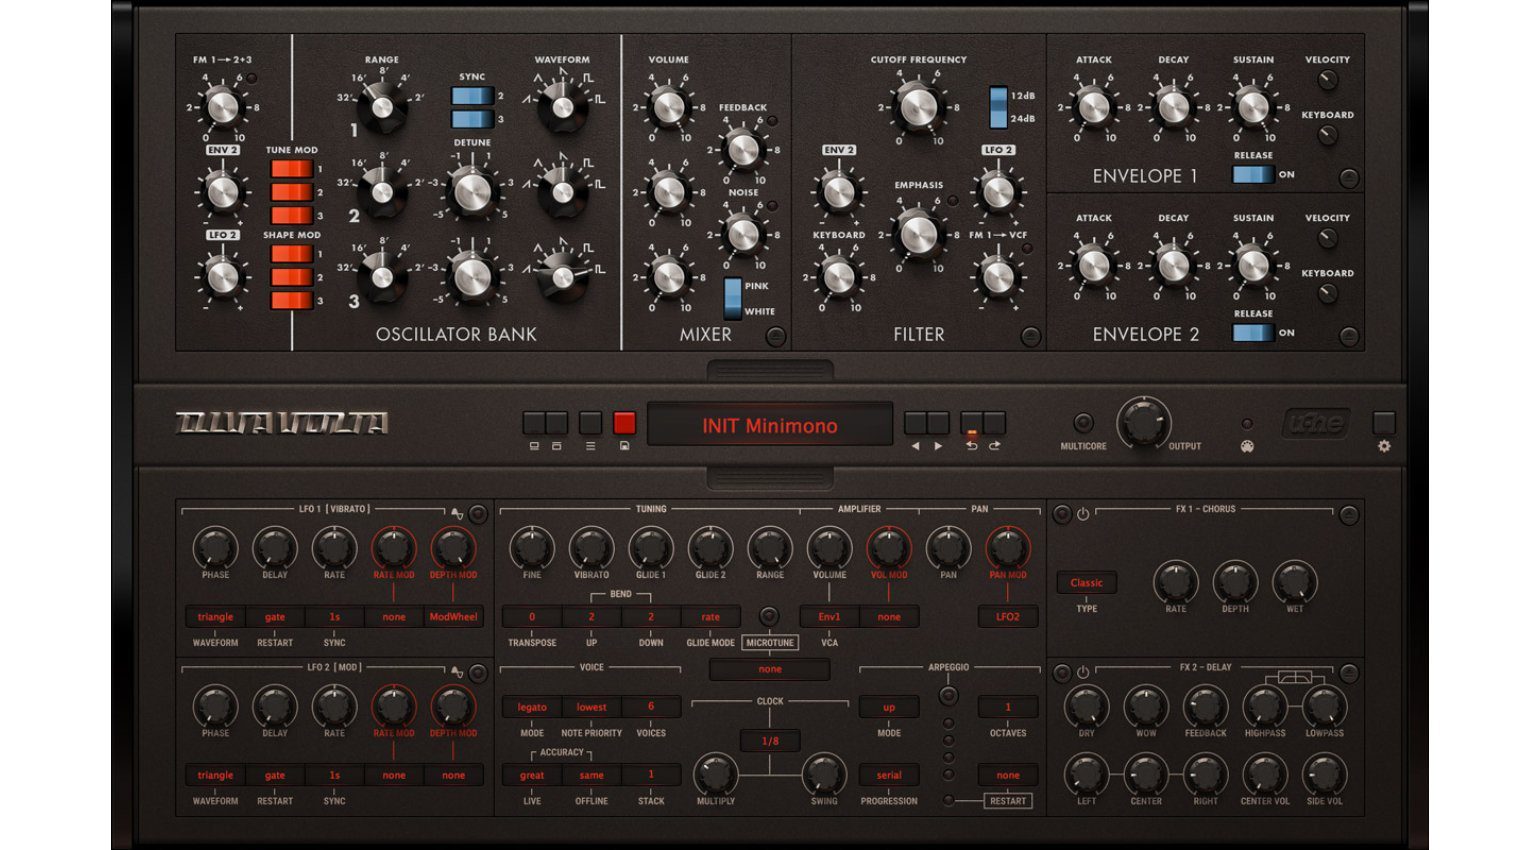The height and width of the screenshot is (850, 1540).
Task: Click the Output volume knob
Action: pyautogui.click(x=1143, y=423)
